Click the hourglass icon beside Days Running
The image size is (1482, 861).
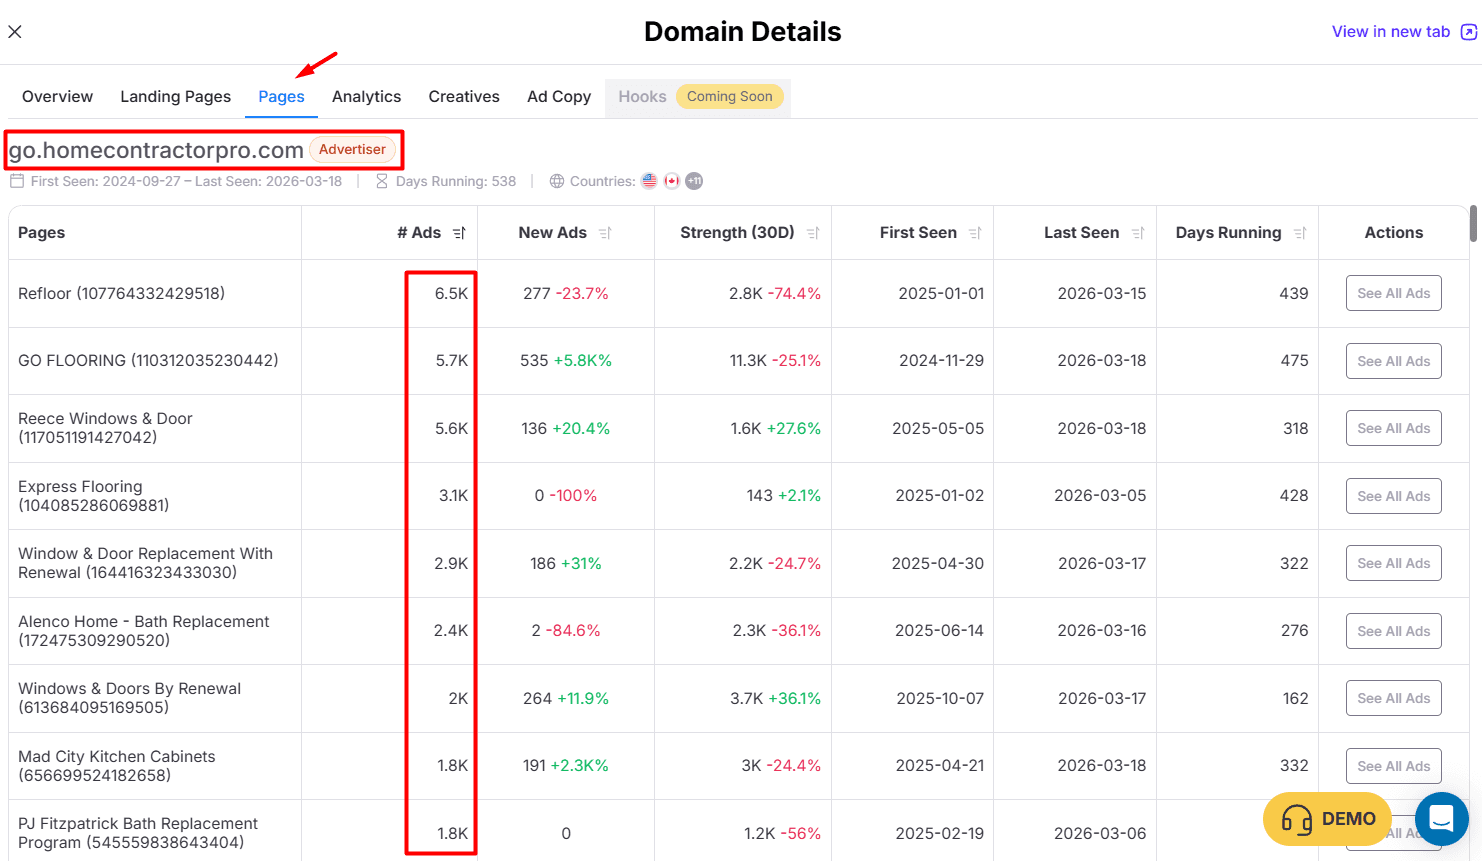tap(382, 181)
